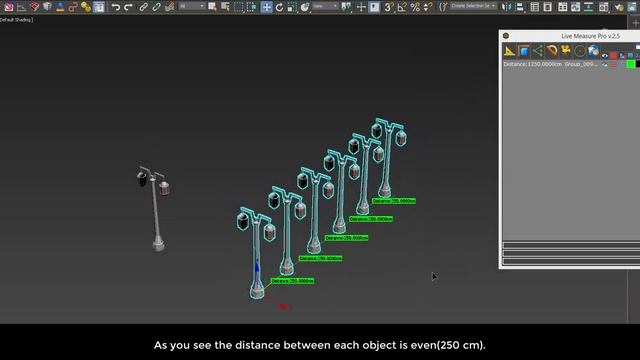Click the Mirror tool icon
The image size is (640, 360).
[507, 7]
